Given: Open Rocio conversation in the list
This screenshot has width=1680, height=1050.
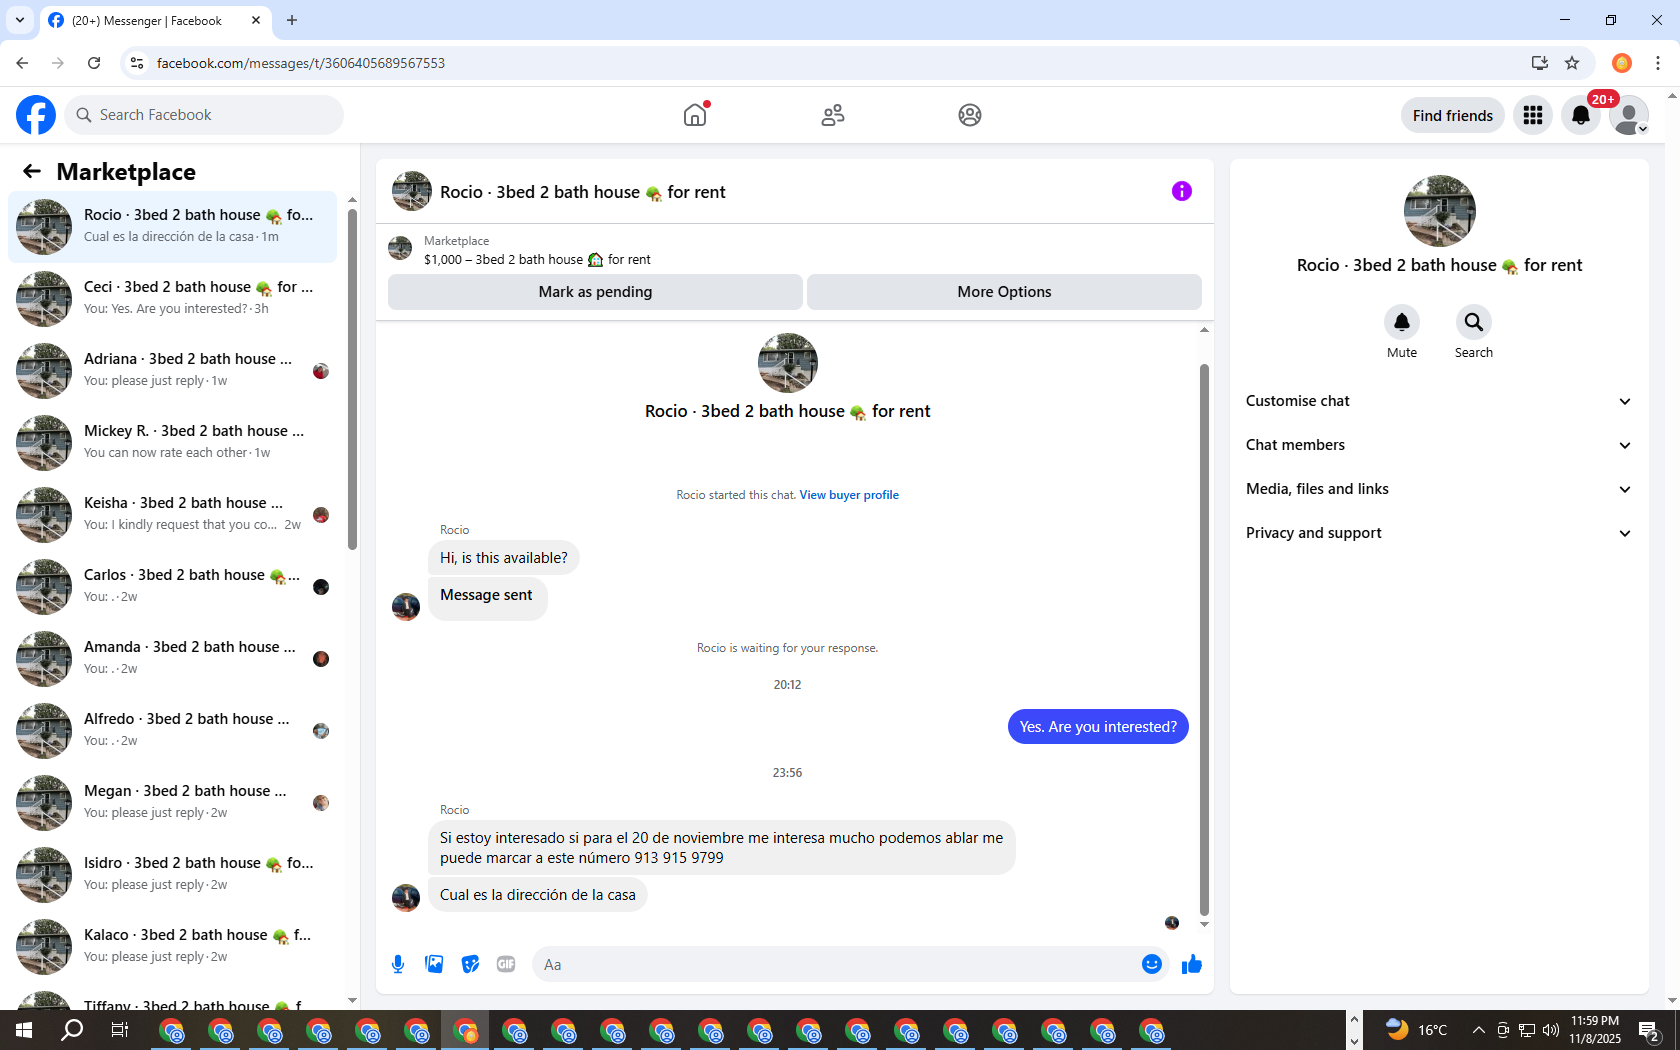Looking at the screenshot, I should pos(172,227).
